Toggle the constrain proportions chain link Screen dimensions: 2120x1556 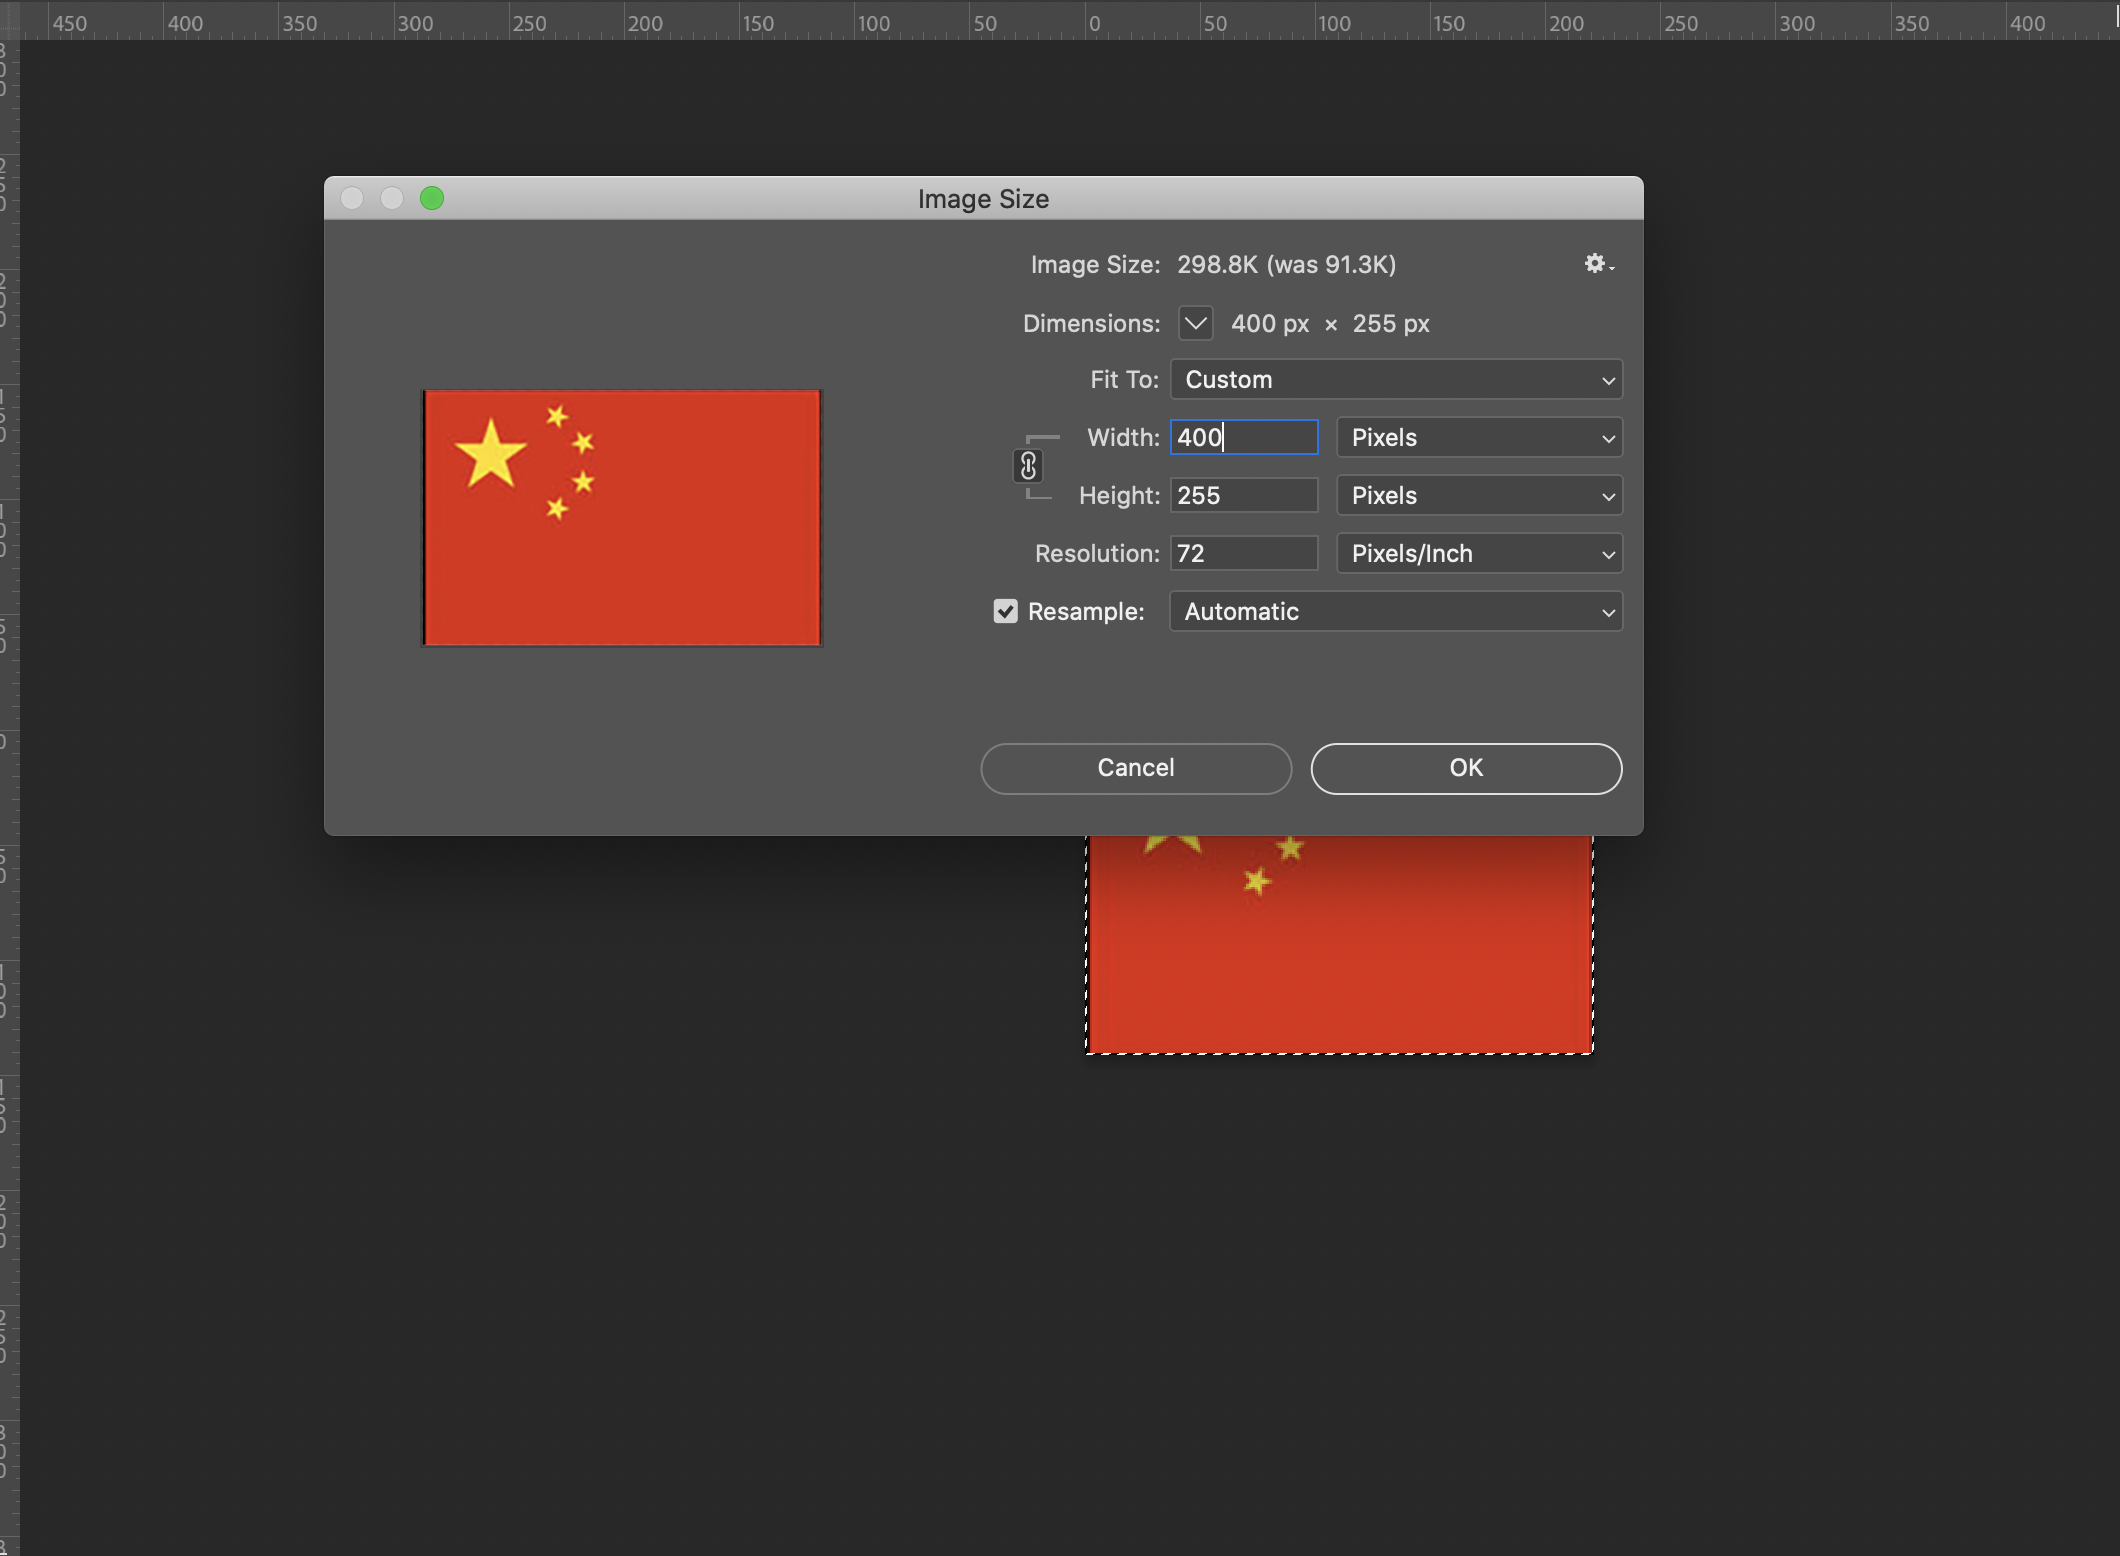pyautogui.click(x=1028, y=466)
